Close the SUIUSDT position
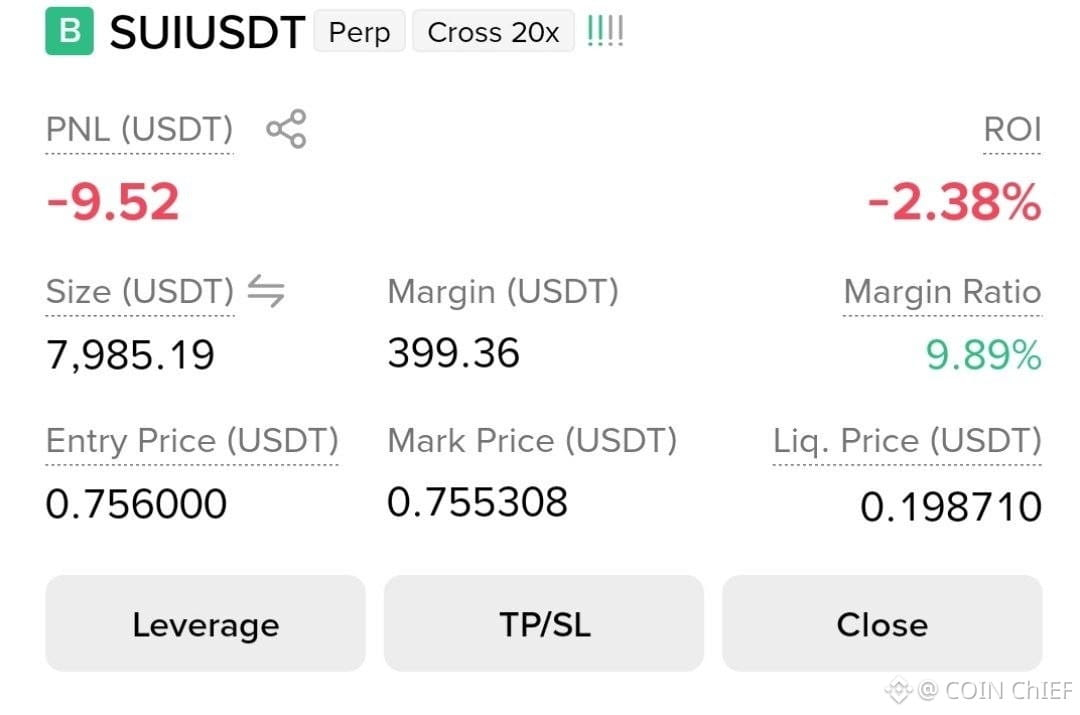The width and height of the screenshot is (1080, 715). [x=882, y=623]
